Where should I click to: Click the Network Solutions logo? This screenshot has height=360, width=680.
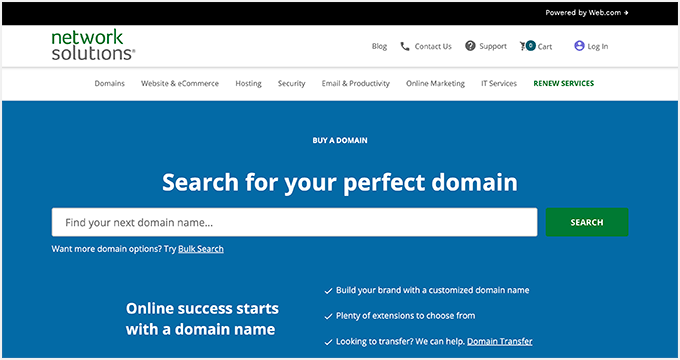click(93, 45)
